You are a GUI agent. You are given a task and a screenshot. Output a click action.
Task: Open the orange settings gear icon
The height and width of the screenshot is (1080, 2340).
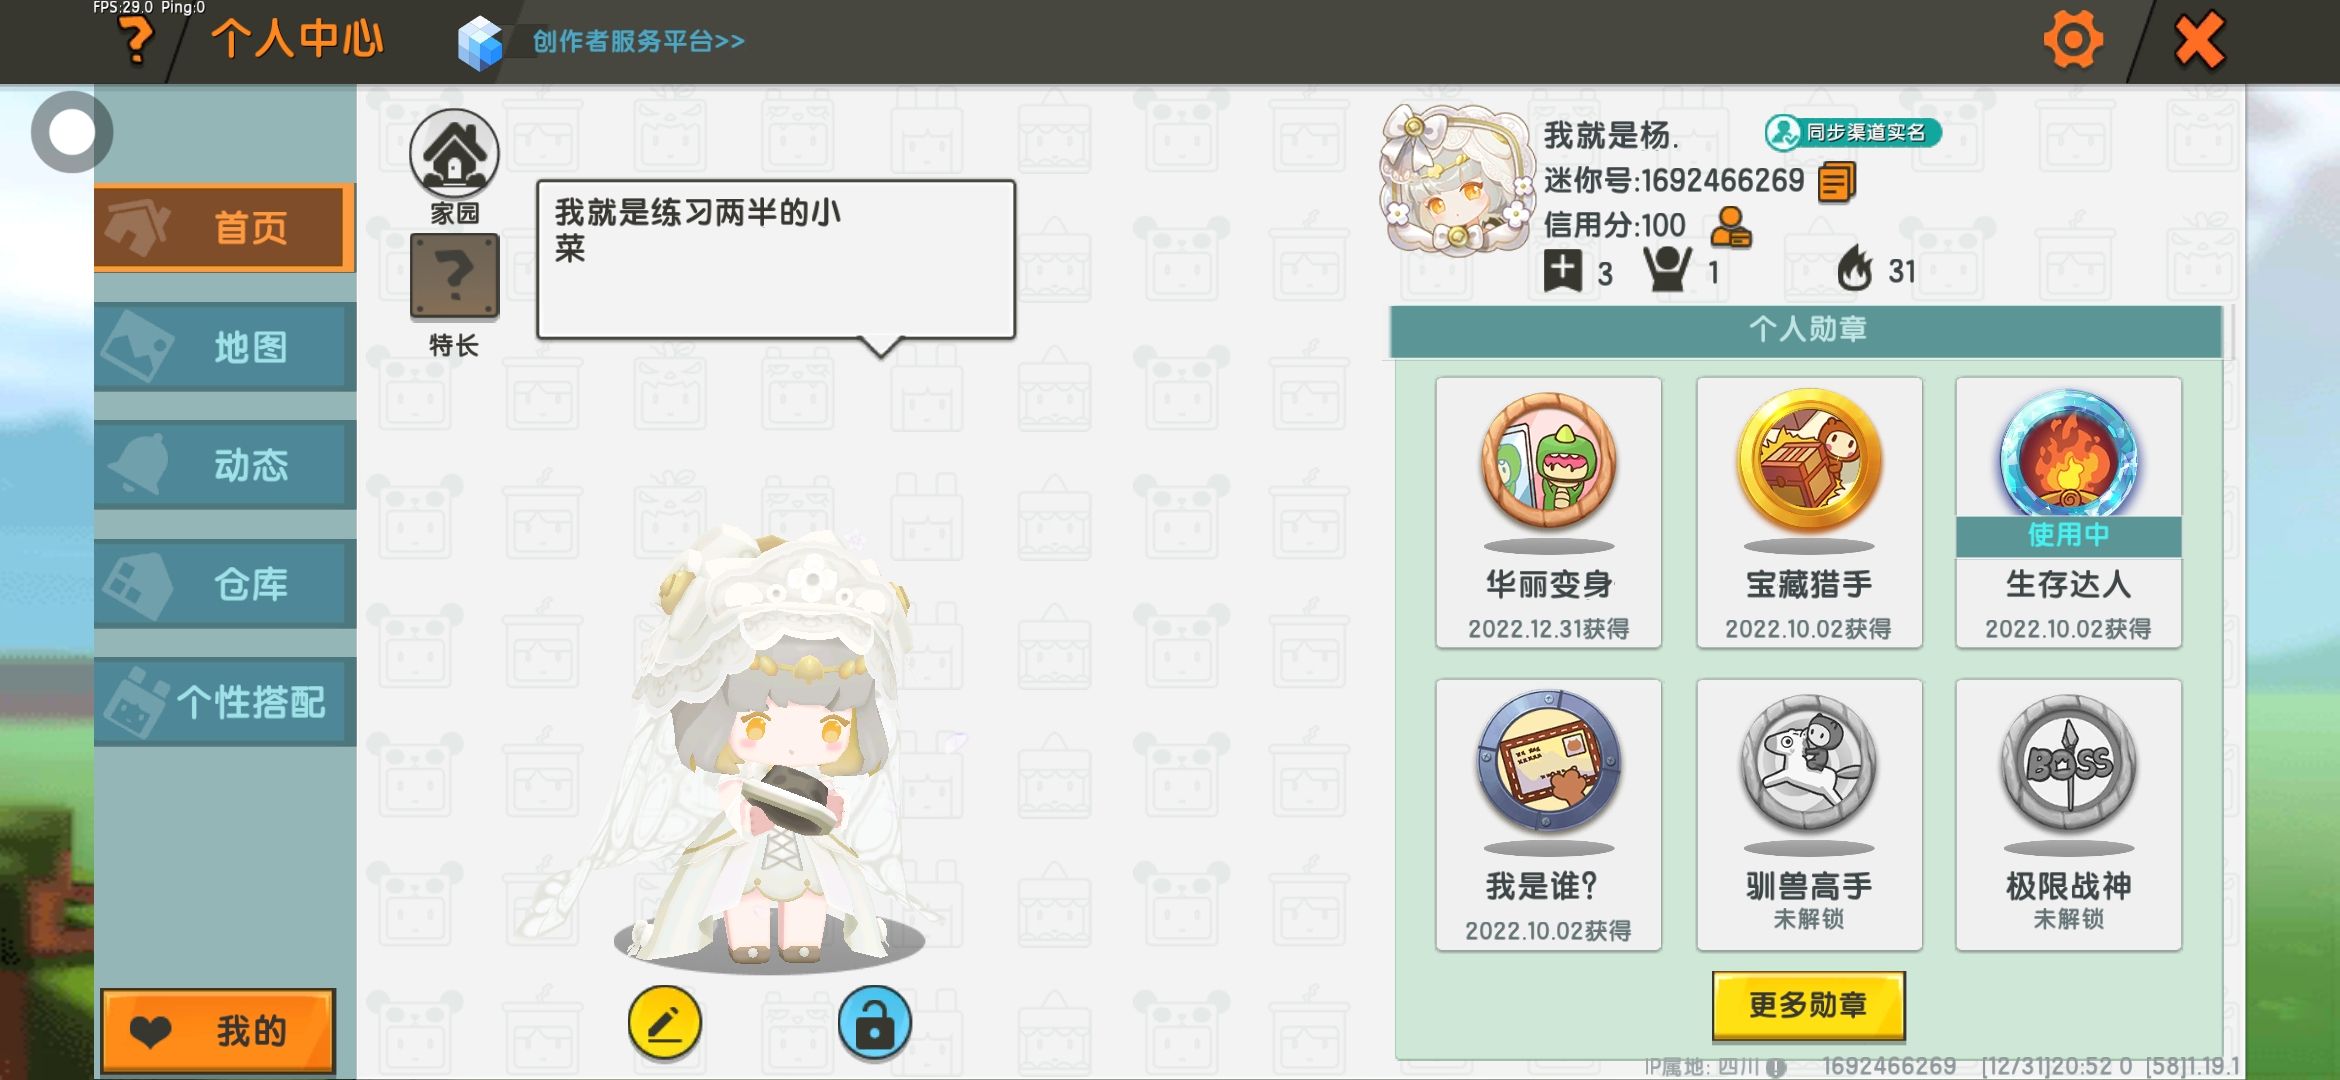[2073, 40]
